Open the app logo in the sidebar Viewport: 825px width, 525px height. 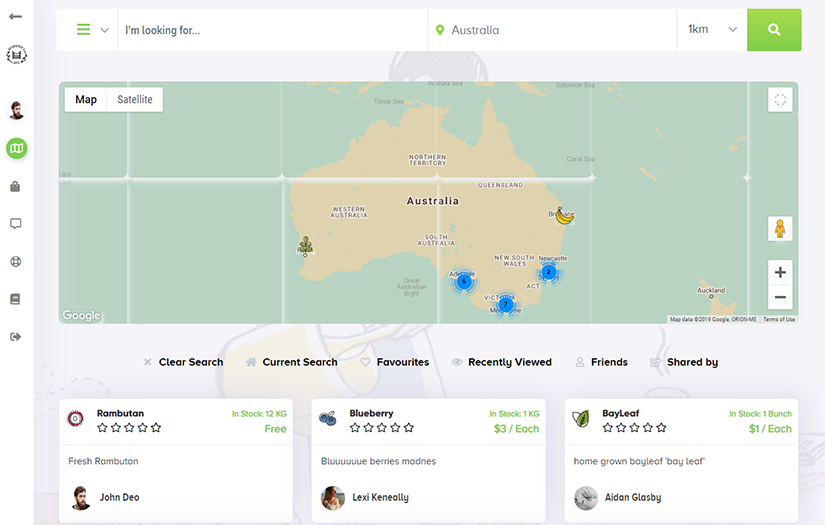16,55
